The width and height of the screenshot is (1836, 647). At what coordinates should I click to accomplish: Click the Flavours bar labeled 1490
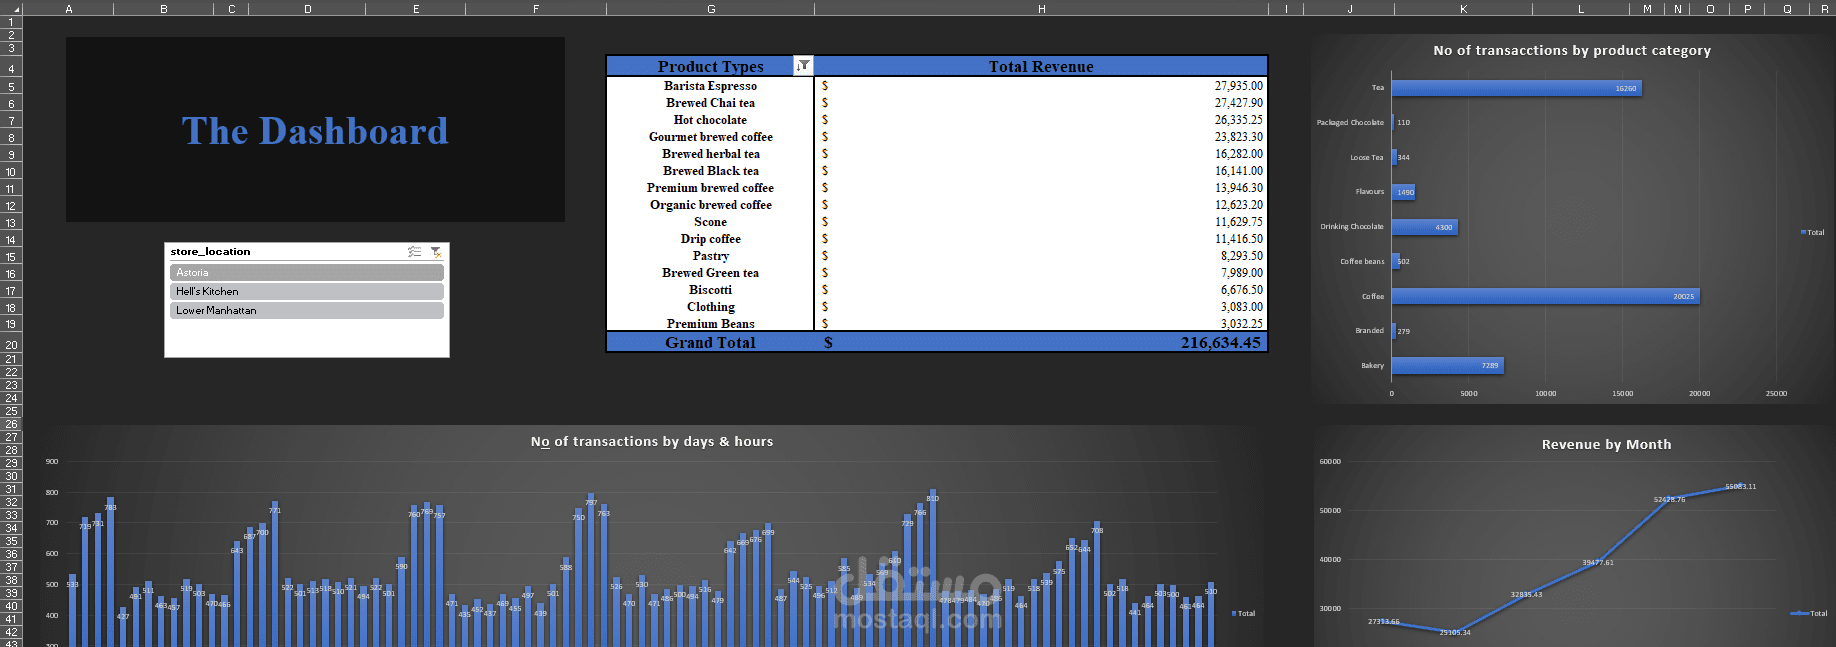point(1403,192)
